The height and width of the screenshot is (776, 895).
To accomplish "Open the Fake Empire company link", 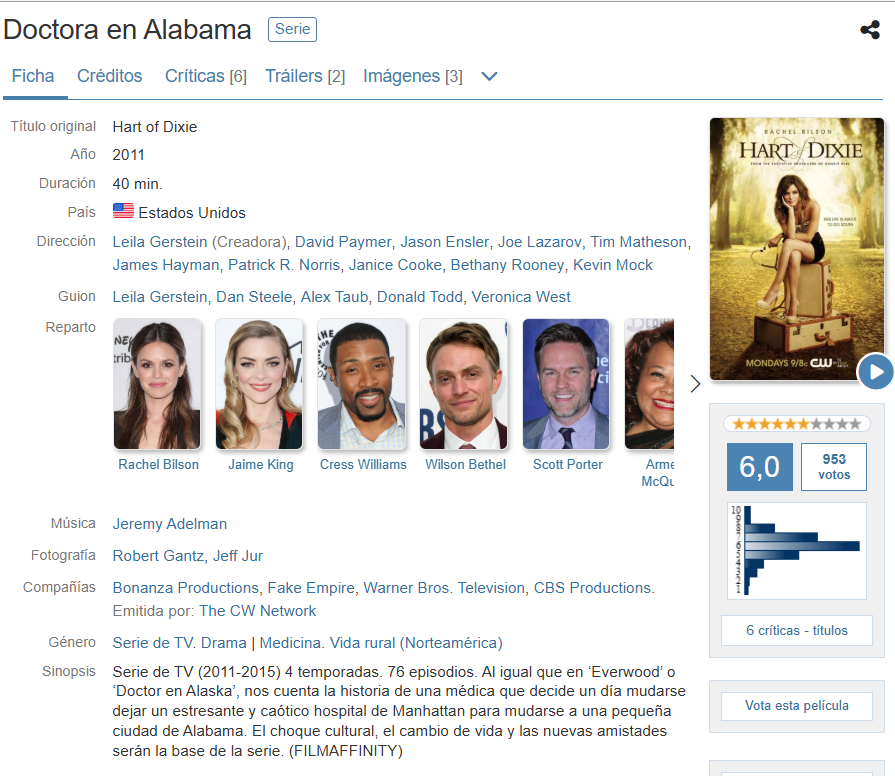I will point(311,588).
